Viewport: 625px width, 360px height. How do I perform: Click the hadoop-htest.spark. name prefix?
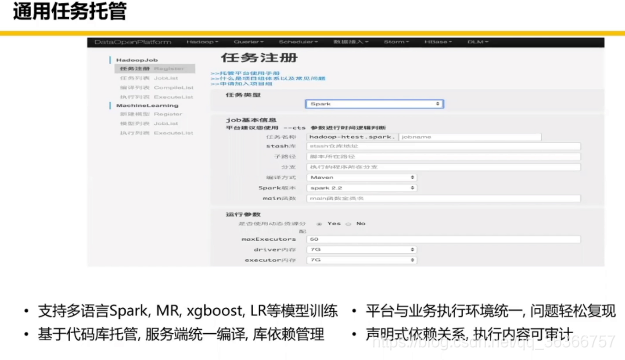pos(352,137)
